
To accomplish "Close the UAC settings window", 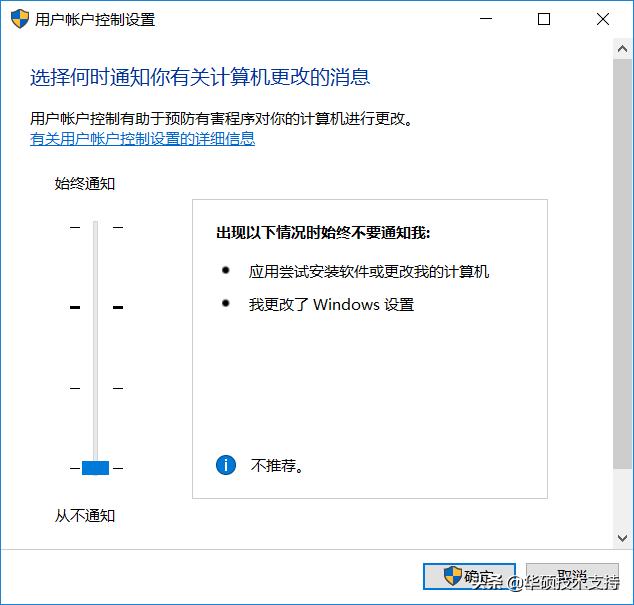I will pos(602,19).
